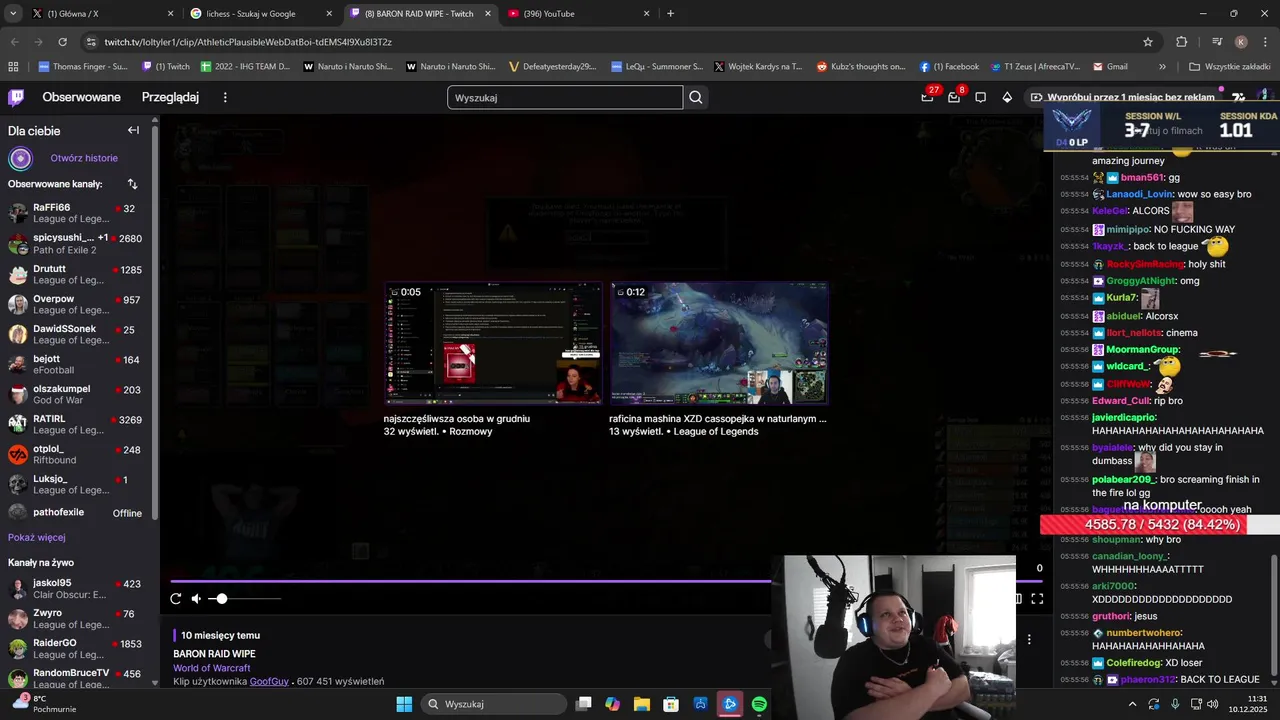
Task: Replay the clip with the restart icon
Action: (x=176, y=599)
